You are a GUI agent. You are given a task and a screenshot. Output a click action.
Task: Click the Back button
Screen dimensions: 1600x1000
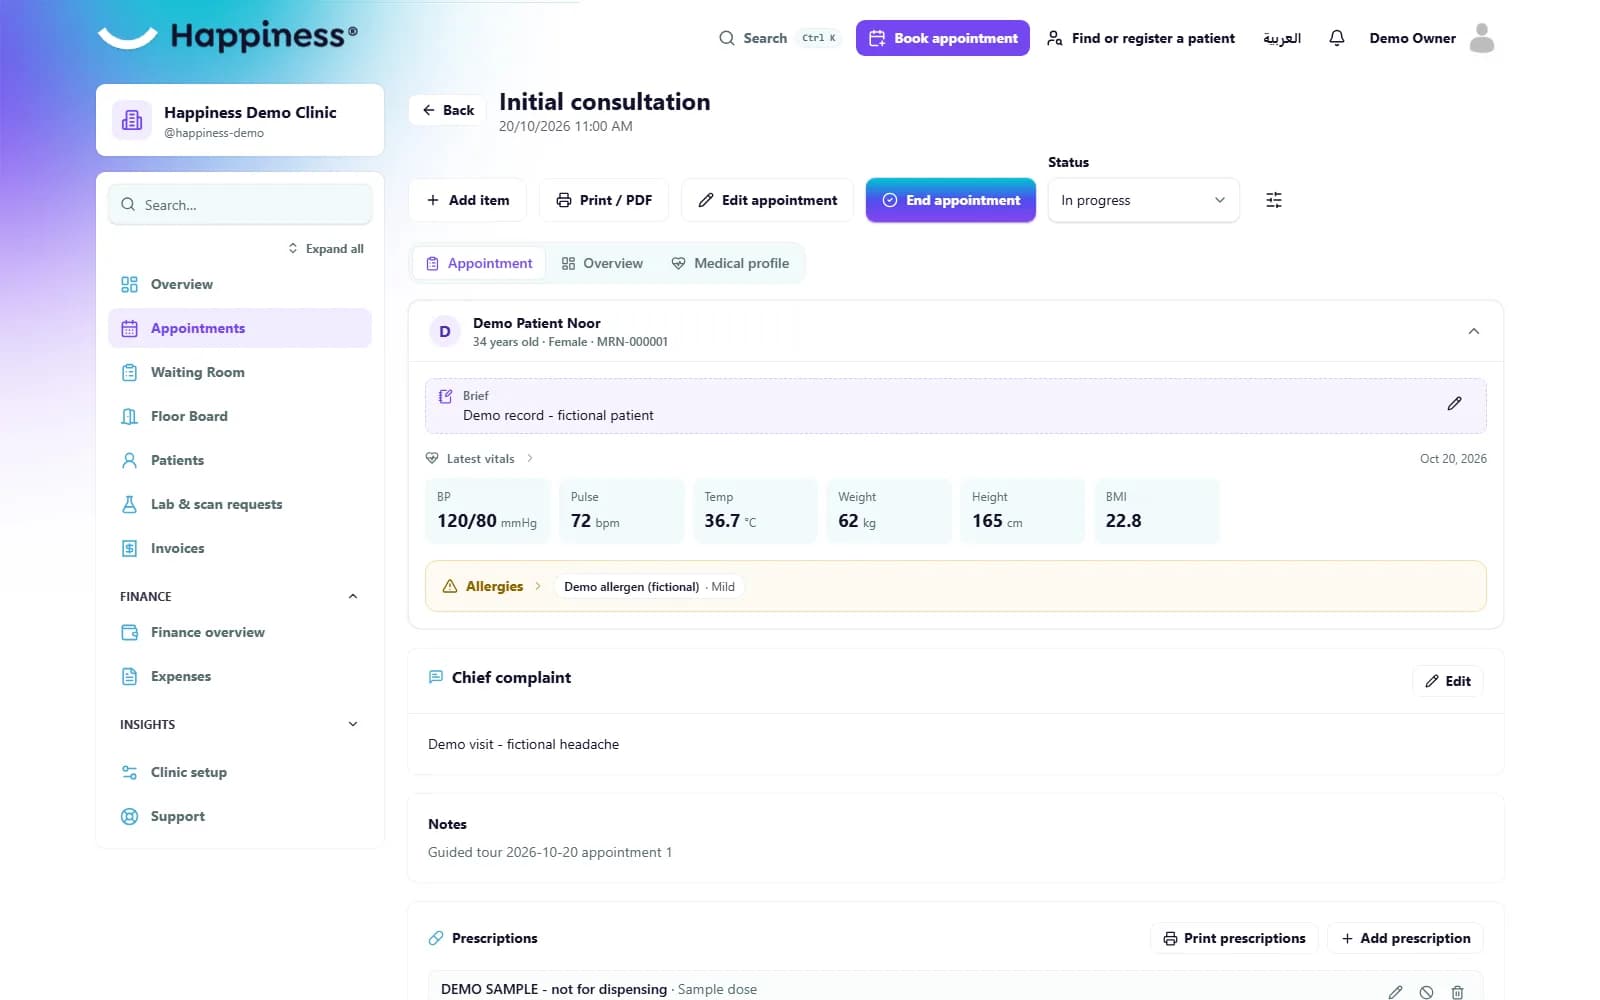(x=447, y=110)
